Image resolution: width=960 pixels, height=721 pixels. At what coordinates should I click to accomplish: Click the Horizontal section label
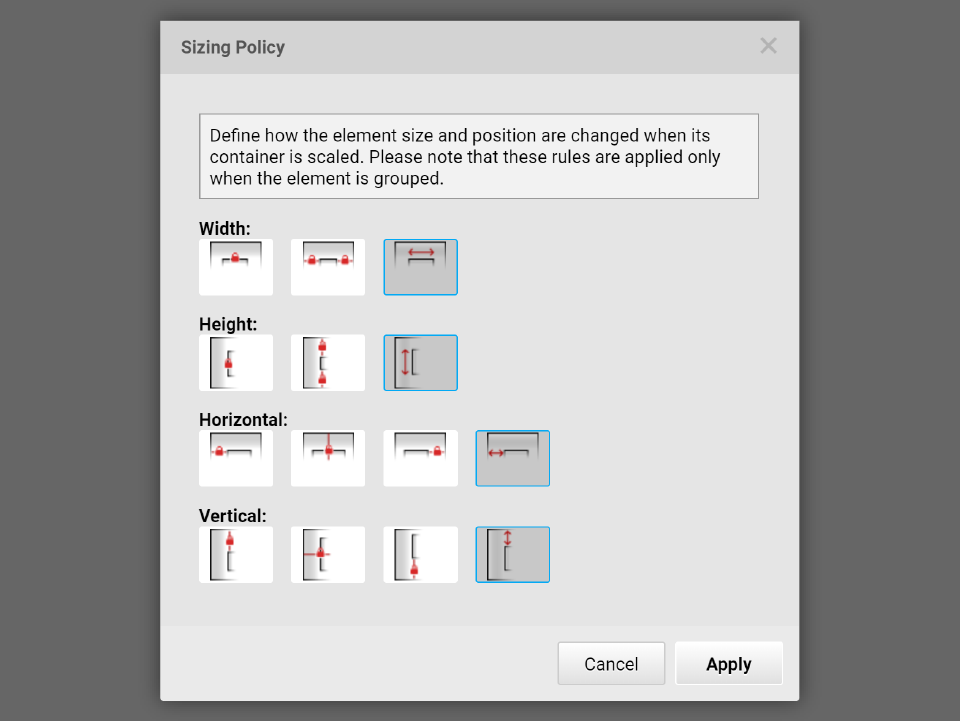pos(243,420)
